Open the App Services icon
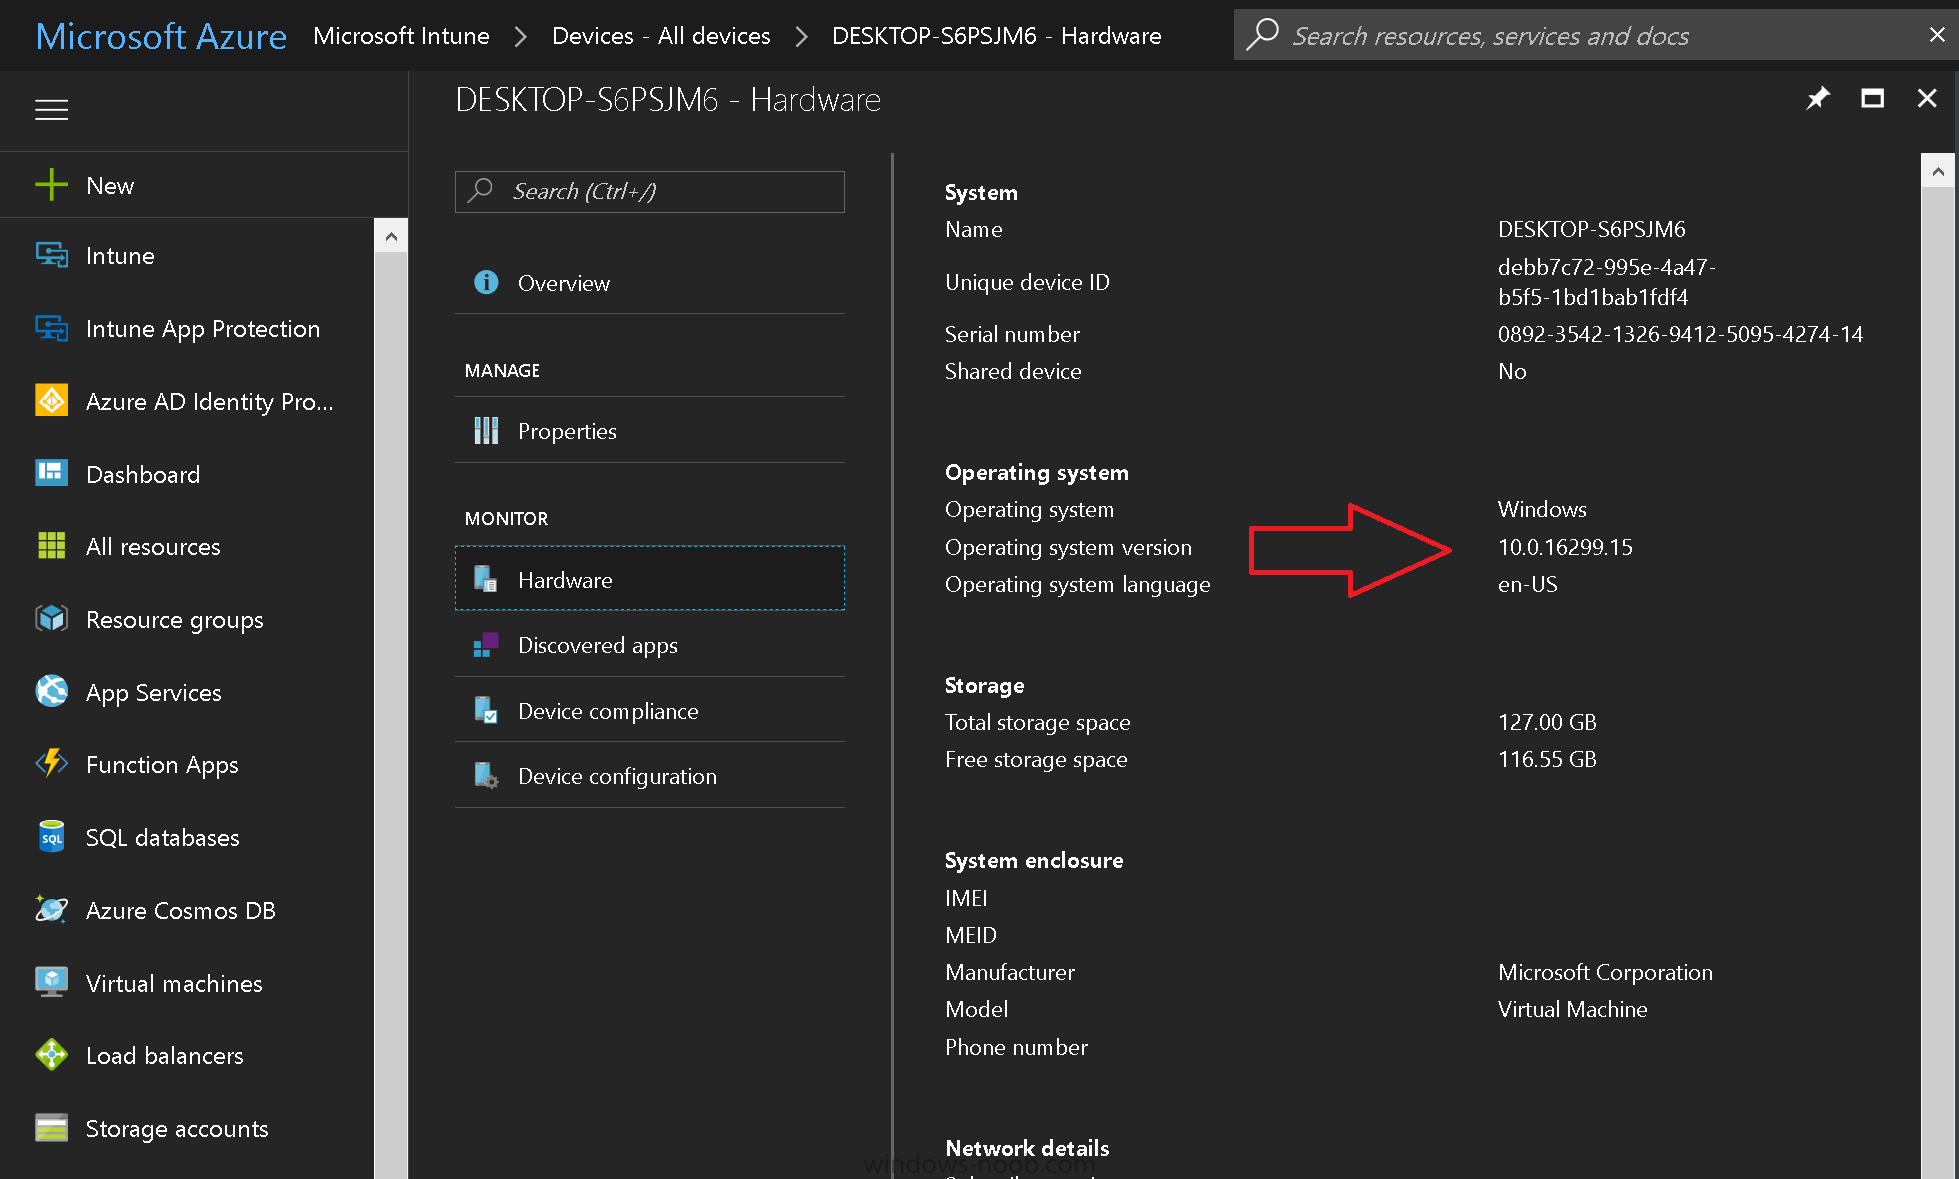 click(x=52, y=691)
